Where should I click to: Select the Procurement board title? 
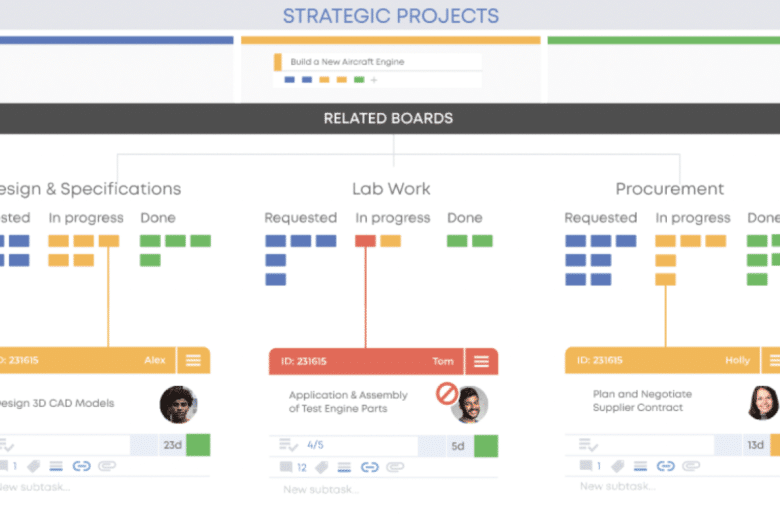pyautogui.click(x=669, y=188)
